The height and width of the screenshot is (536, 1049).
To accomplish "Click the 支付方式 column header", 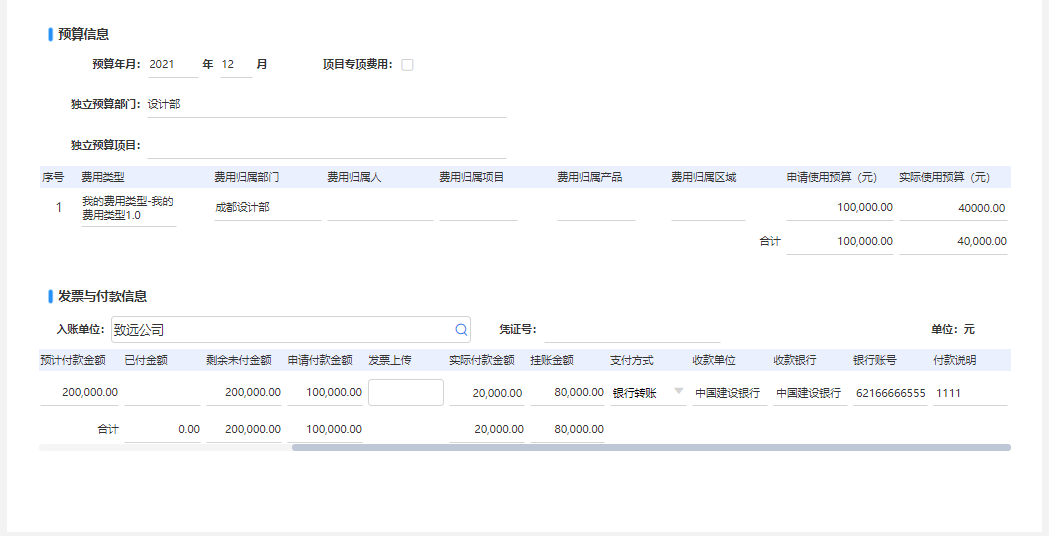I will click(x=632, y=360).
